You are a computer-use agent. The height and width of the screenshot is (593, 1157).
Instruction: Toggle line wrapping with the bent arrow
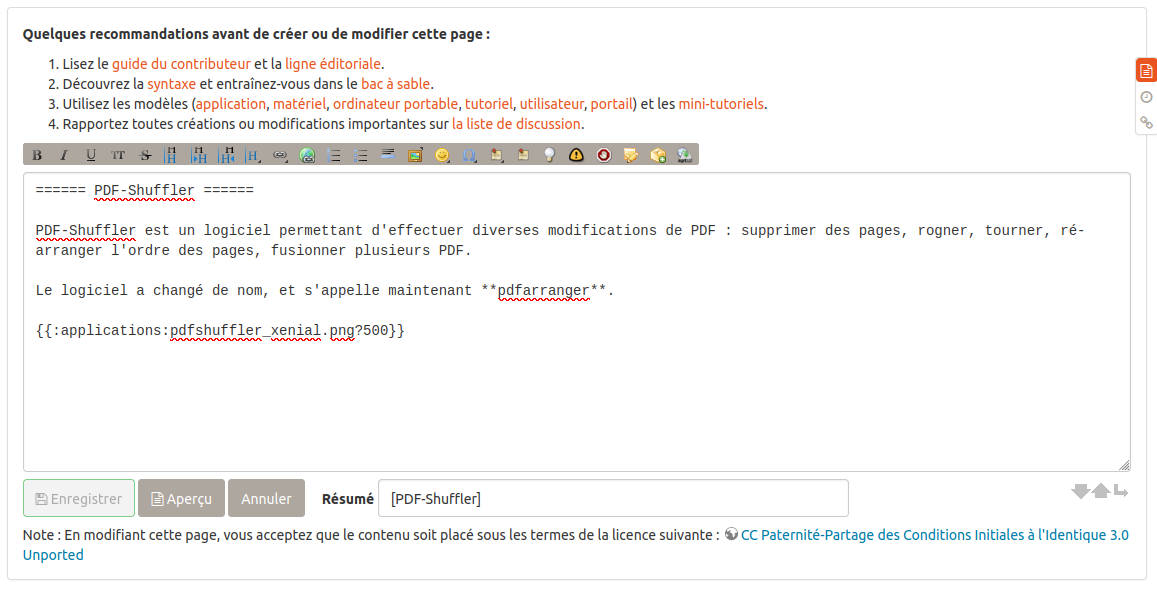point(1121,491)
